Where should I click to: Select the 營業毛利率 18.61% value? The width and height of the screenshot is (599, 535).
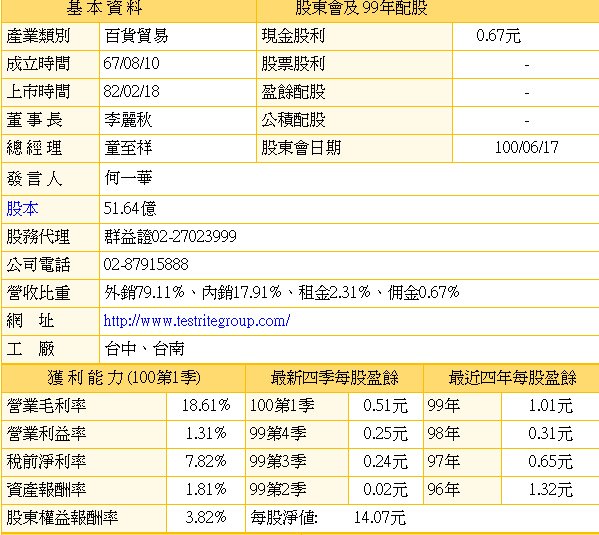206,405
